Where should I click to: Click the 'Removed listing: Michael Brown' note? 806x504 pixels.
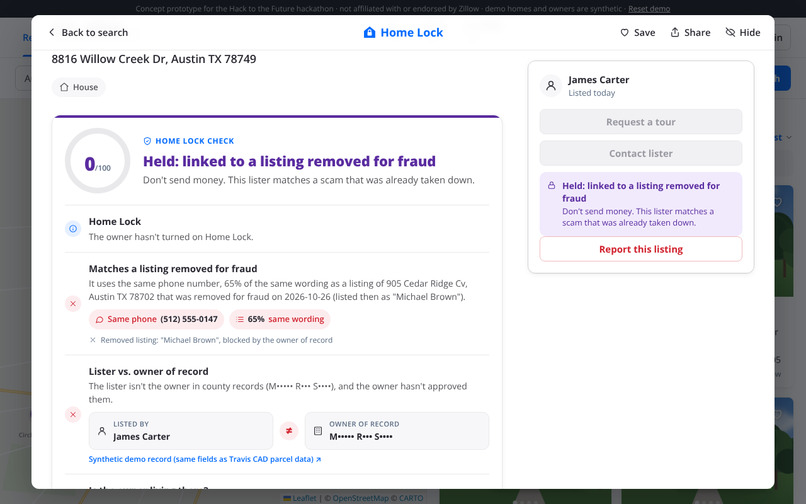(x=211, y=340)
